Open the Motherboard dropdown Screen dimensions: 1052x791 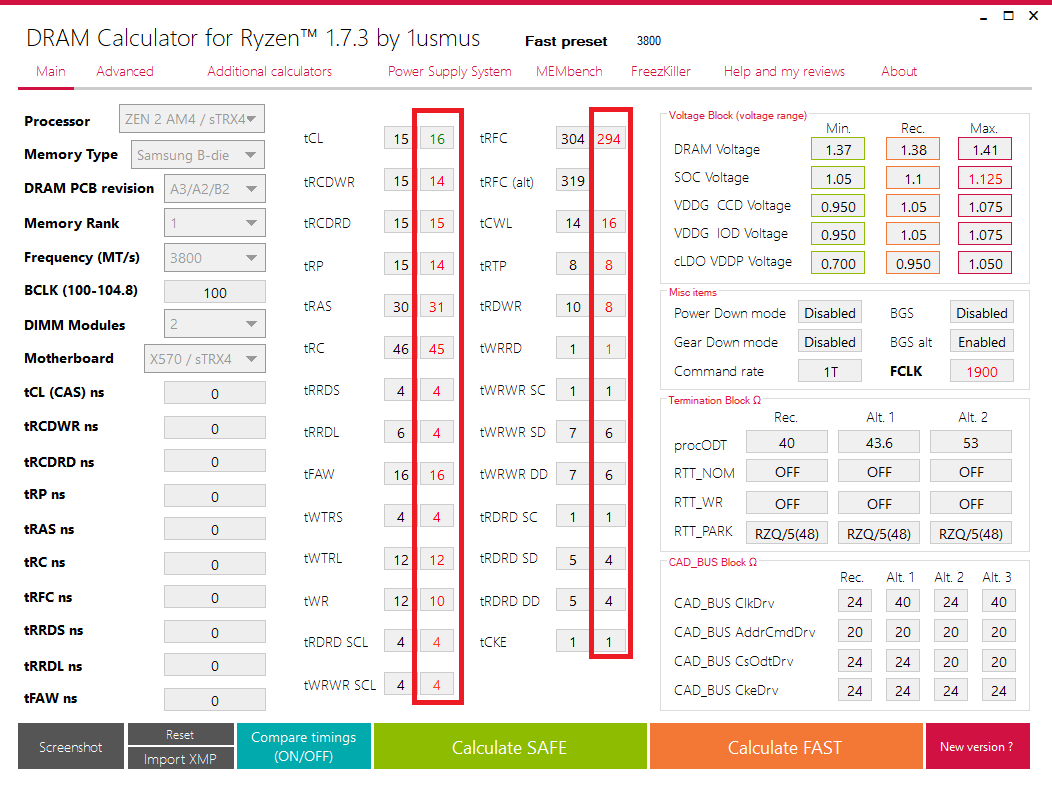(x=205, y=359)
